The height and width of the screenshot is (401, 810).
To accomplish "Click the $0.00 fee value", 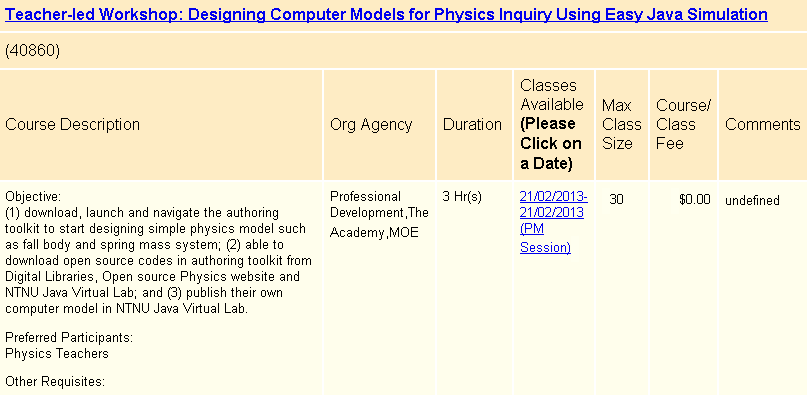I will pos(694,200).
